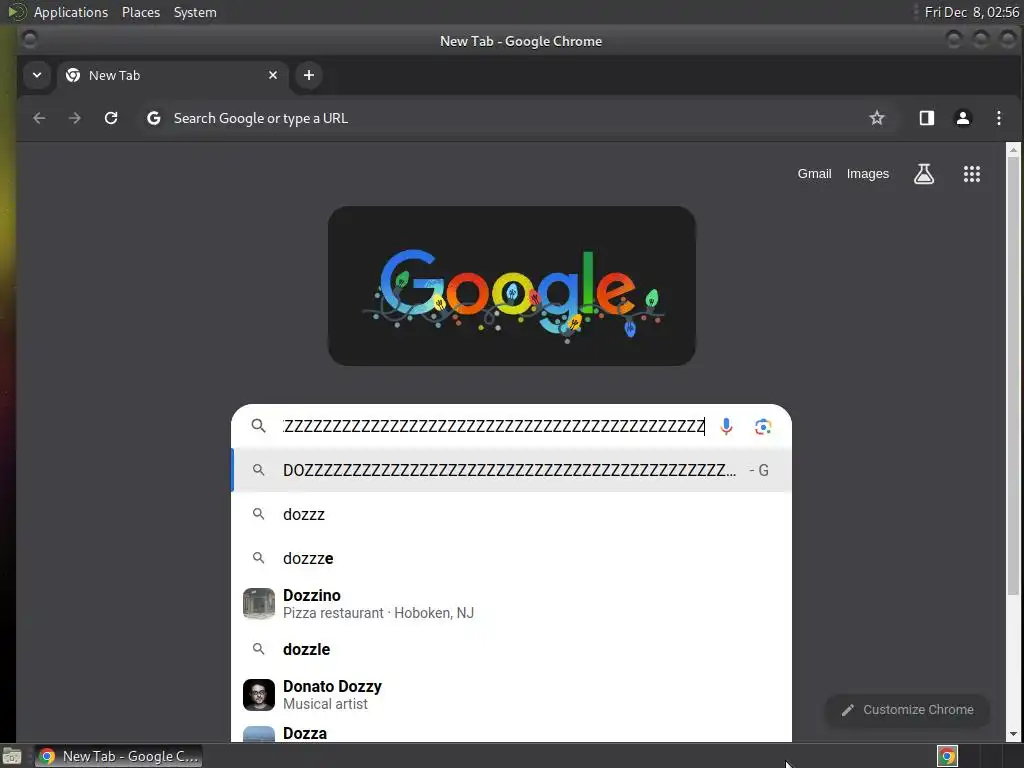1024x768 pixels.
Task: Click the scrollbar up arrow
Action: click(x=1013, y=150)
